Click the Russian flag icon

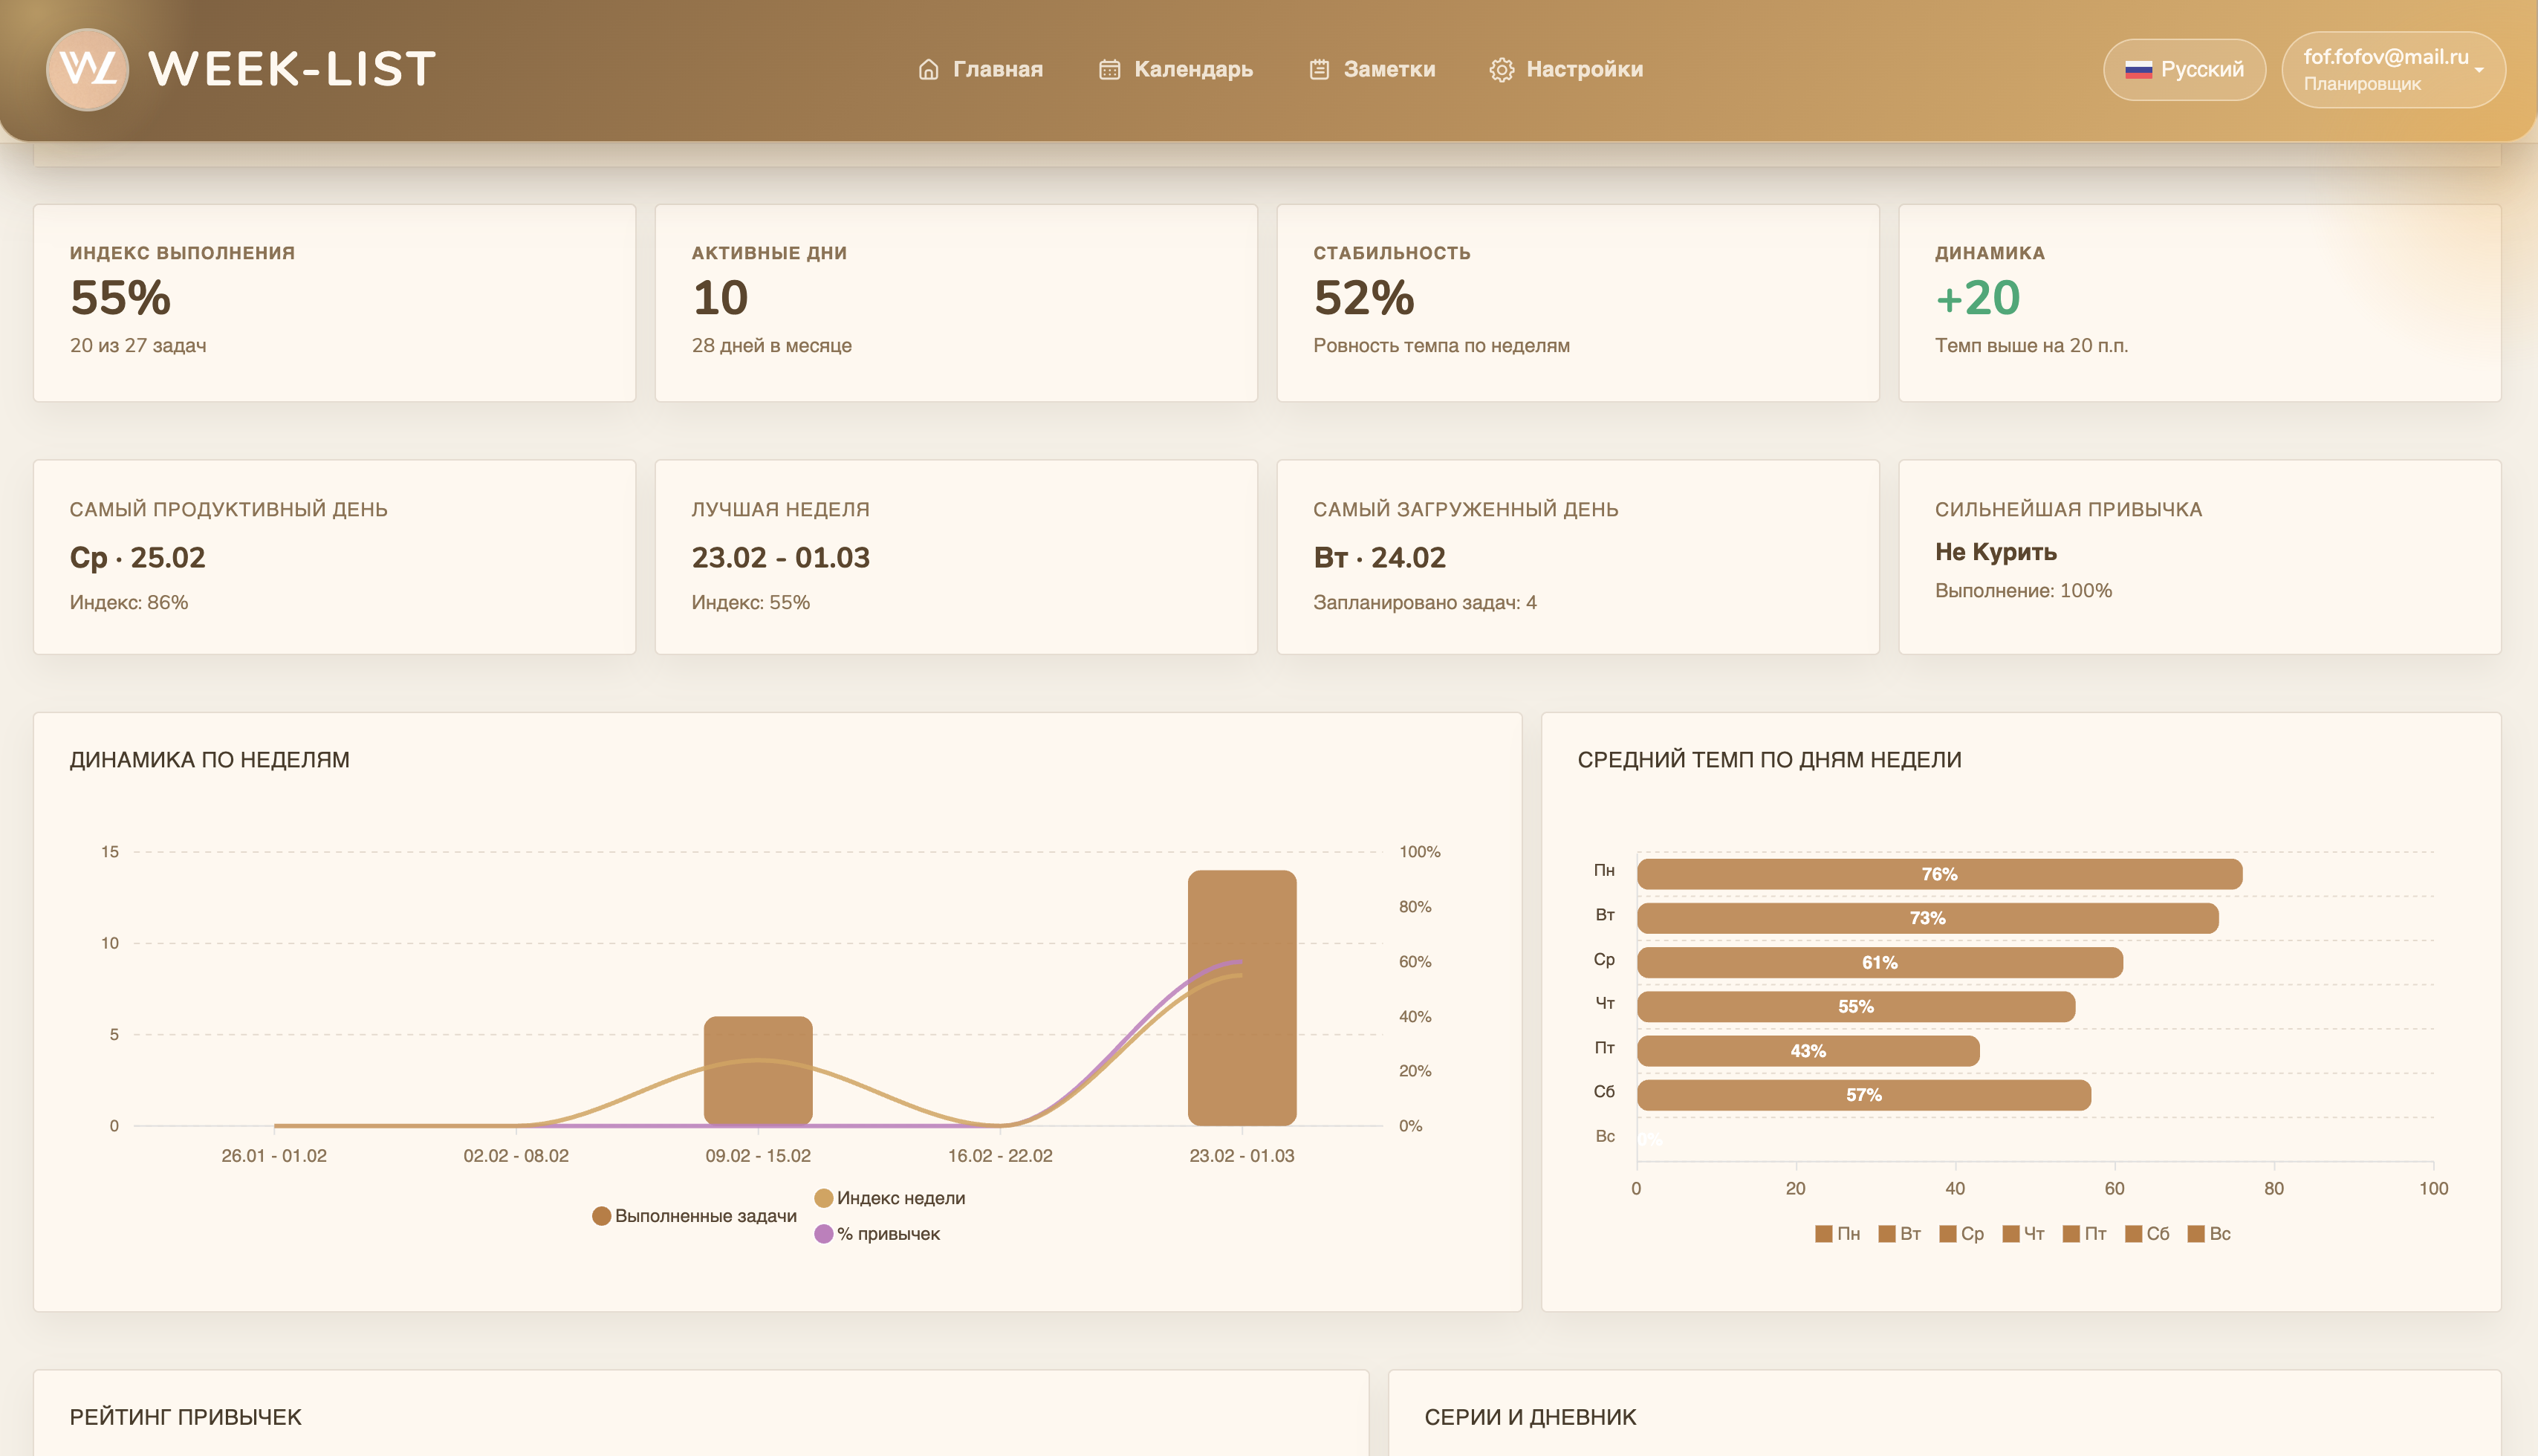tap(2138, 69)
